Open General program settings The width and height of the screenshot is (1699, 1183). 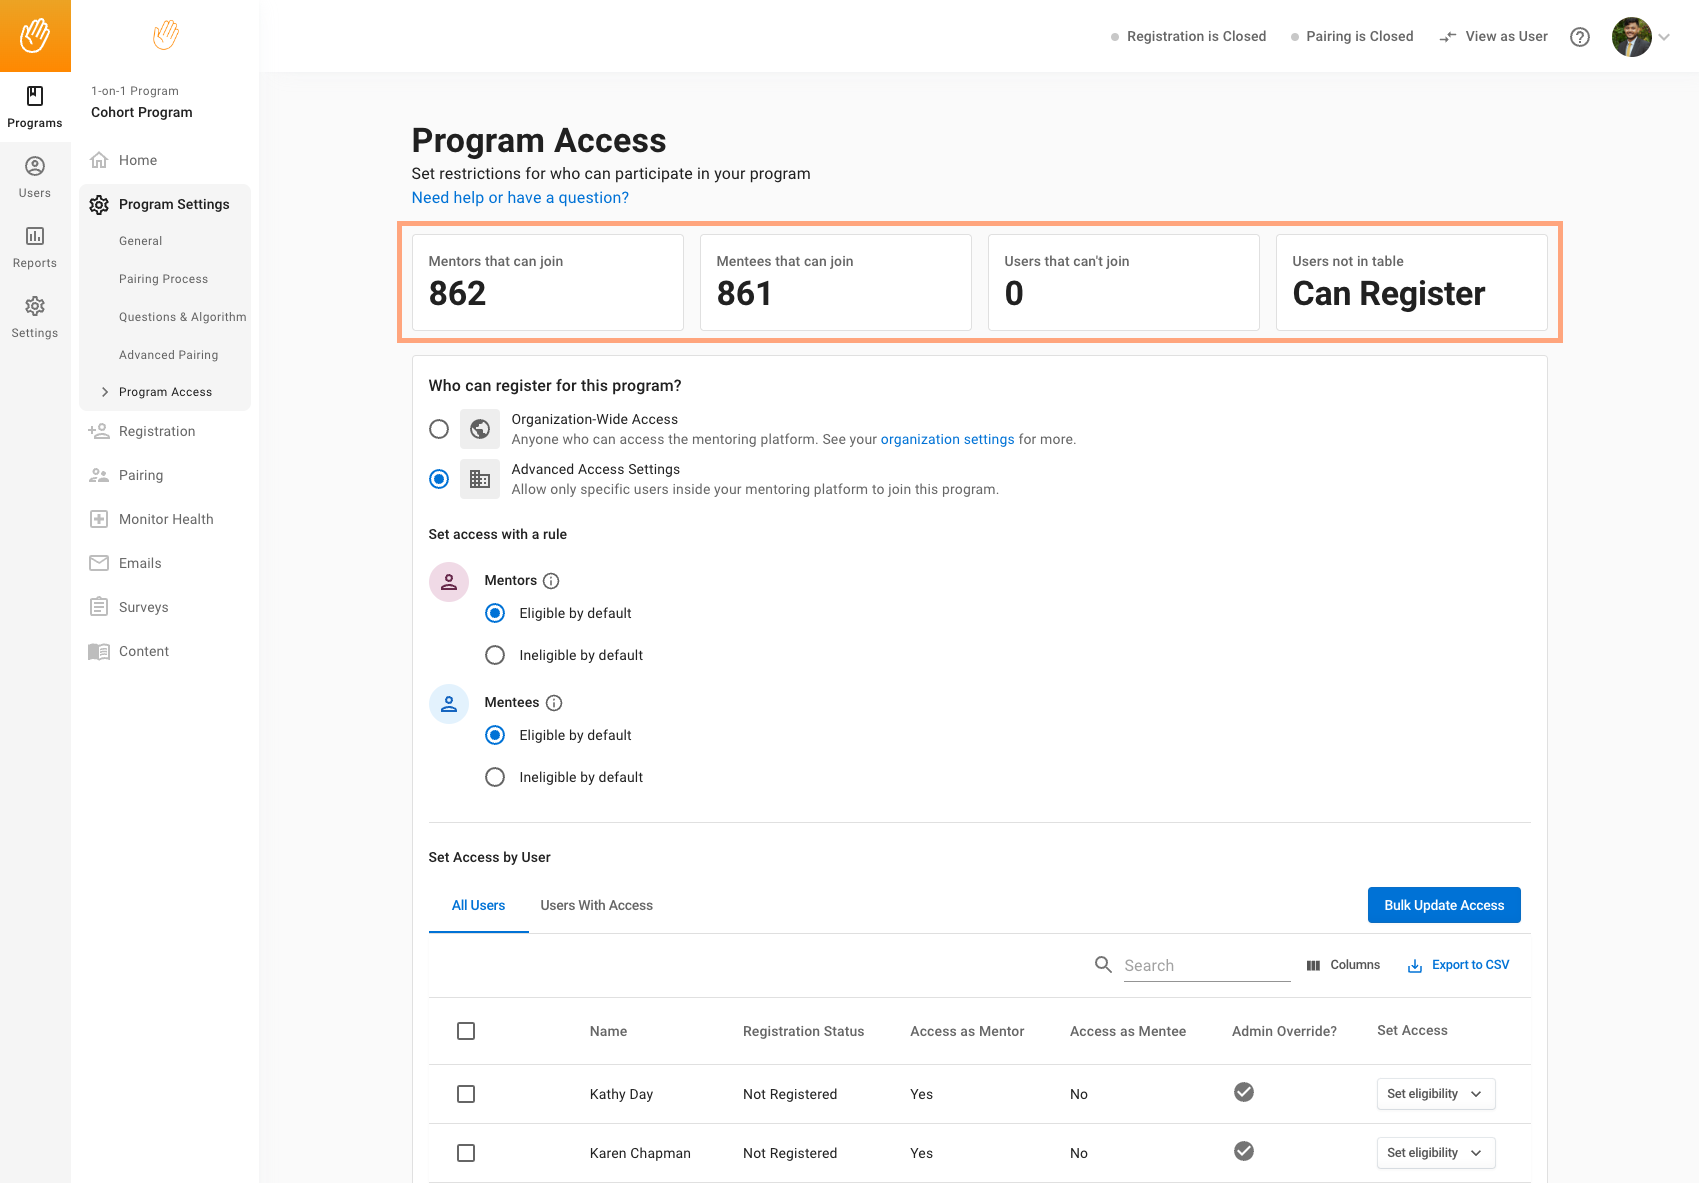pos(141,241)
